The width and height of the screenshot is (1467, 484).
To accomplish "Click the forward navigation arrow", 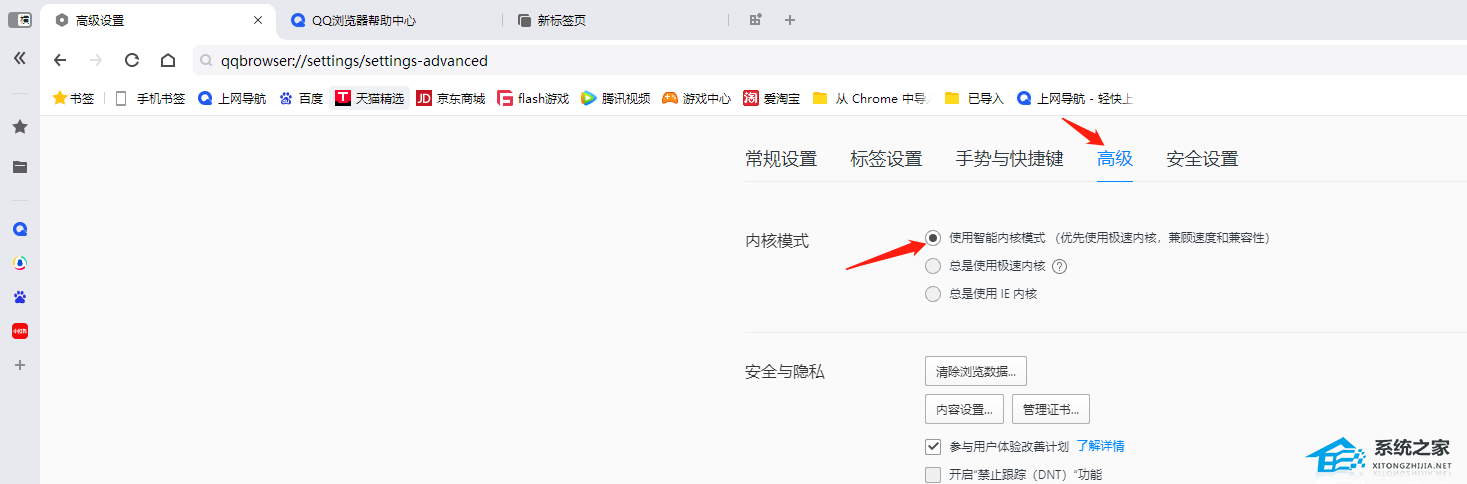I will [x=96, y=60].
